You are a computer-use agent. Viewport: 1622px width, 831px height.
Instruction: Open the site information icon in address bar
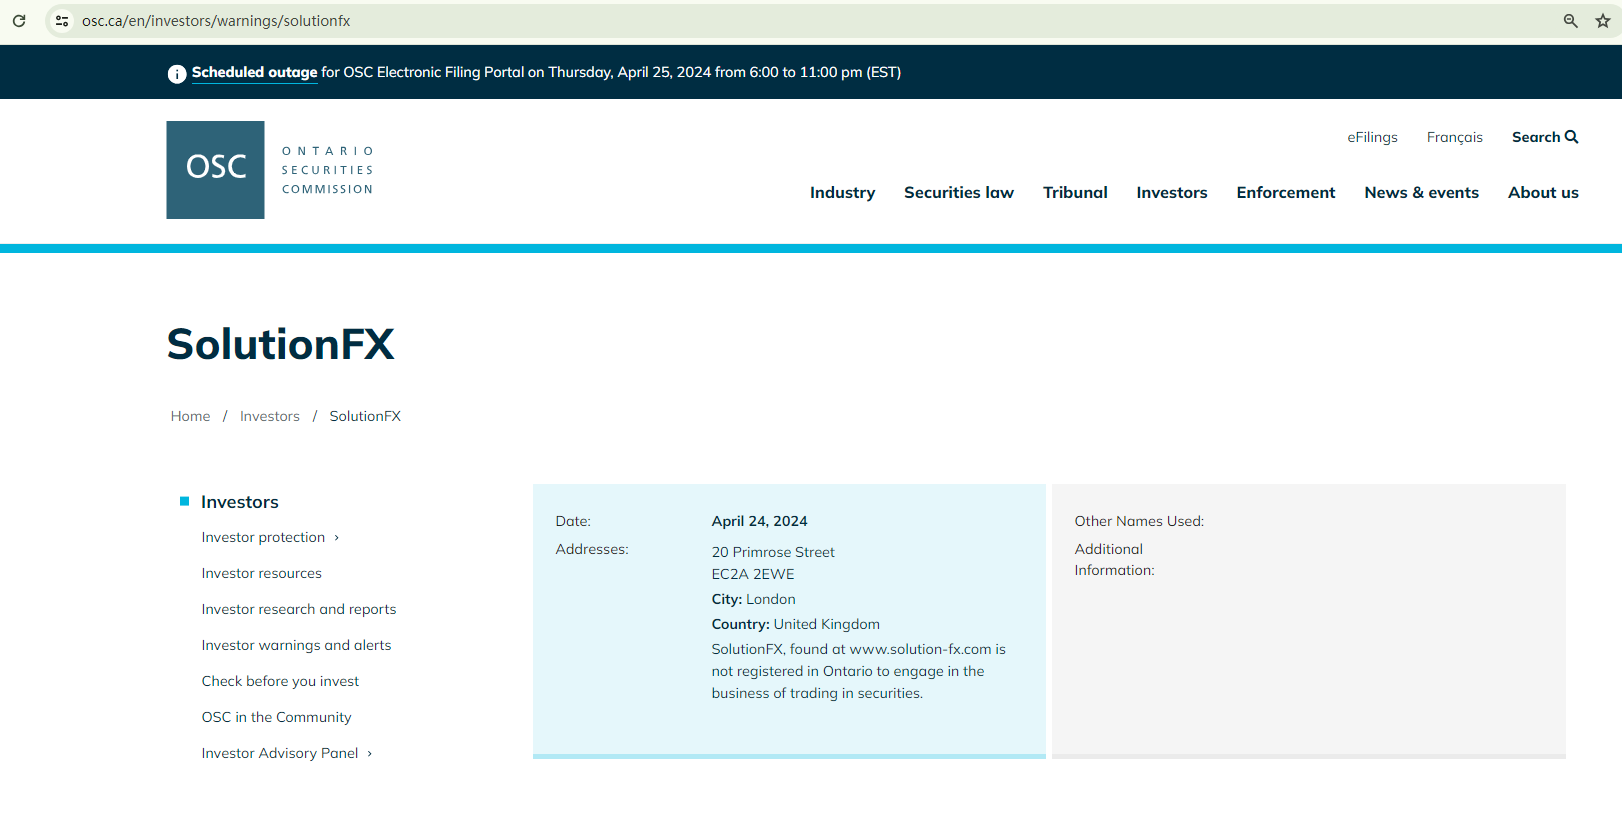tap(62, 21)
